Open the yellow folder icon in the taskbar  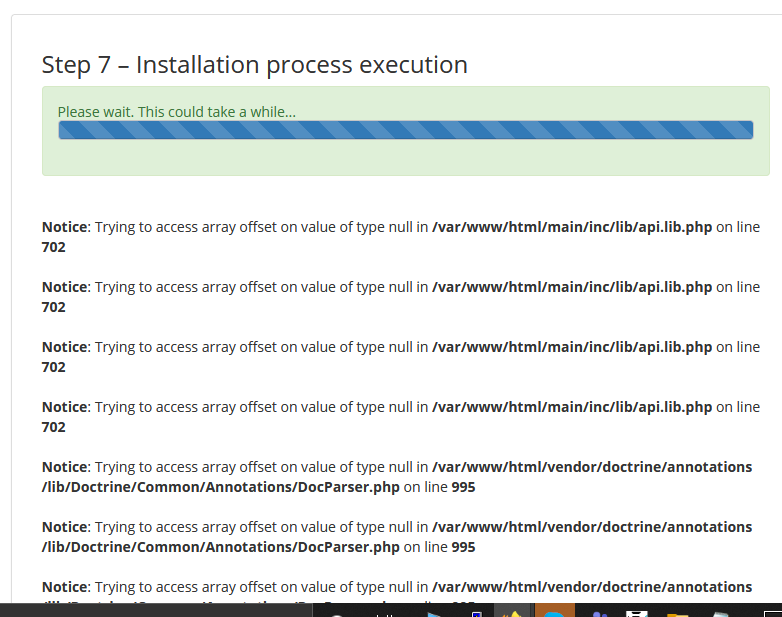click(678, 611)
